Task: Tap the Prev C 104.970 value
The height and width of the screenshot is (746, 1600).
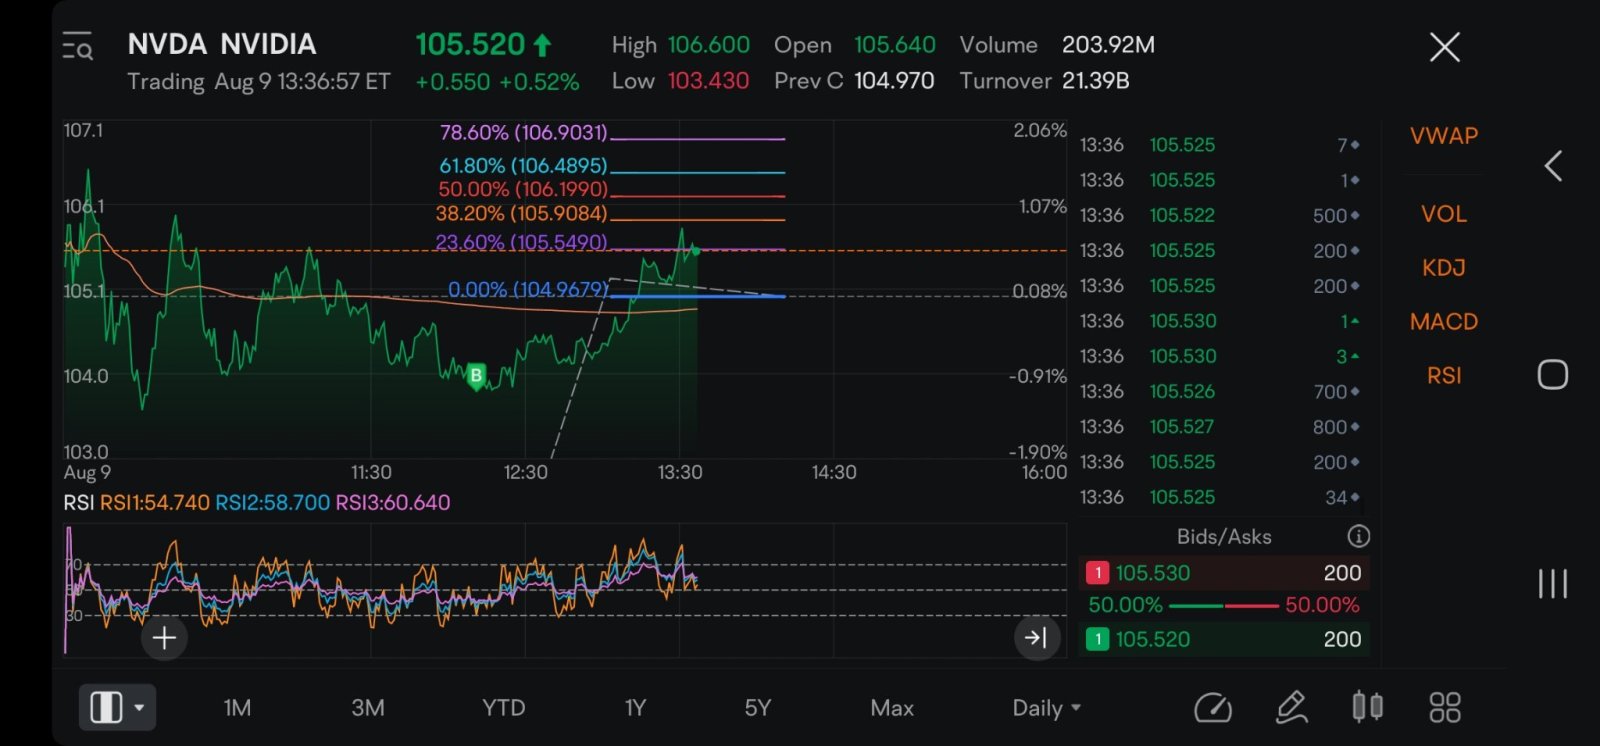Action: [x=894, y=81]
